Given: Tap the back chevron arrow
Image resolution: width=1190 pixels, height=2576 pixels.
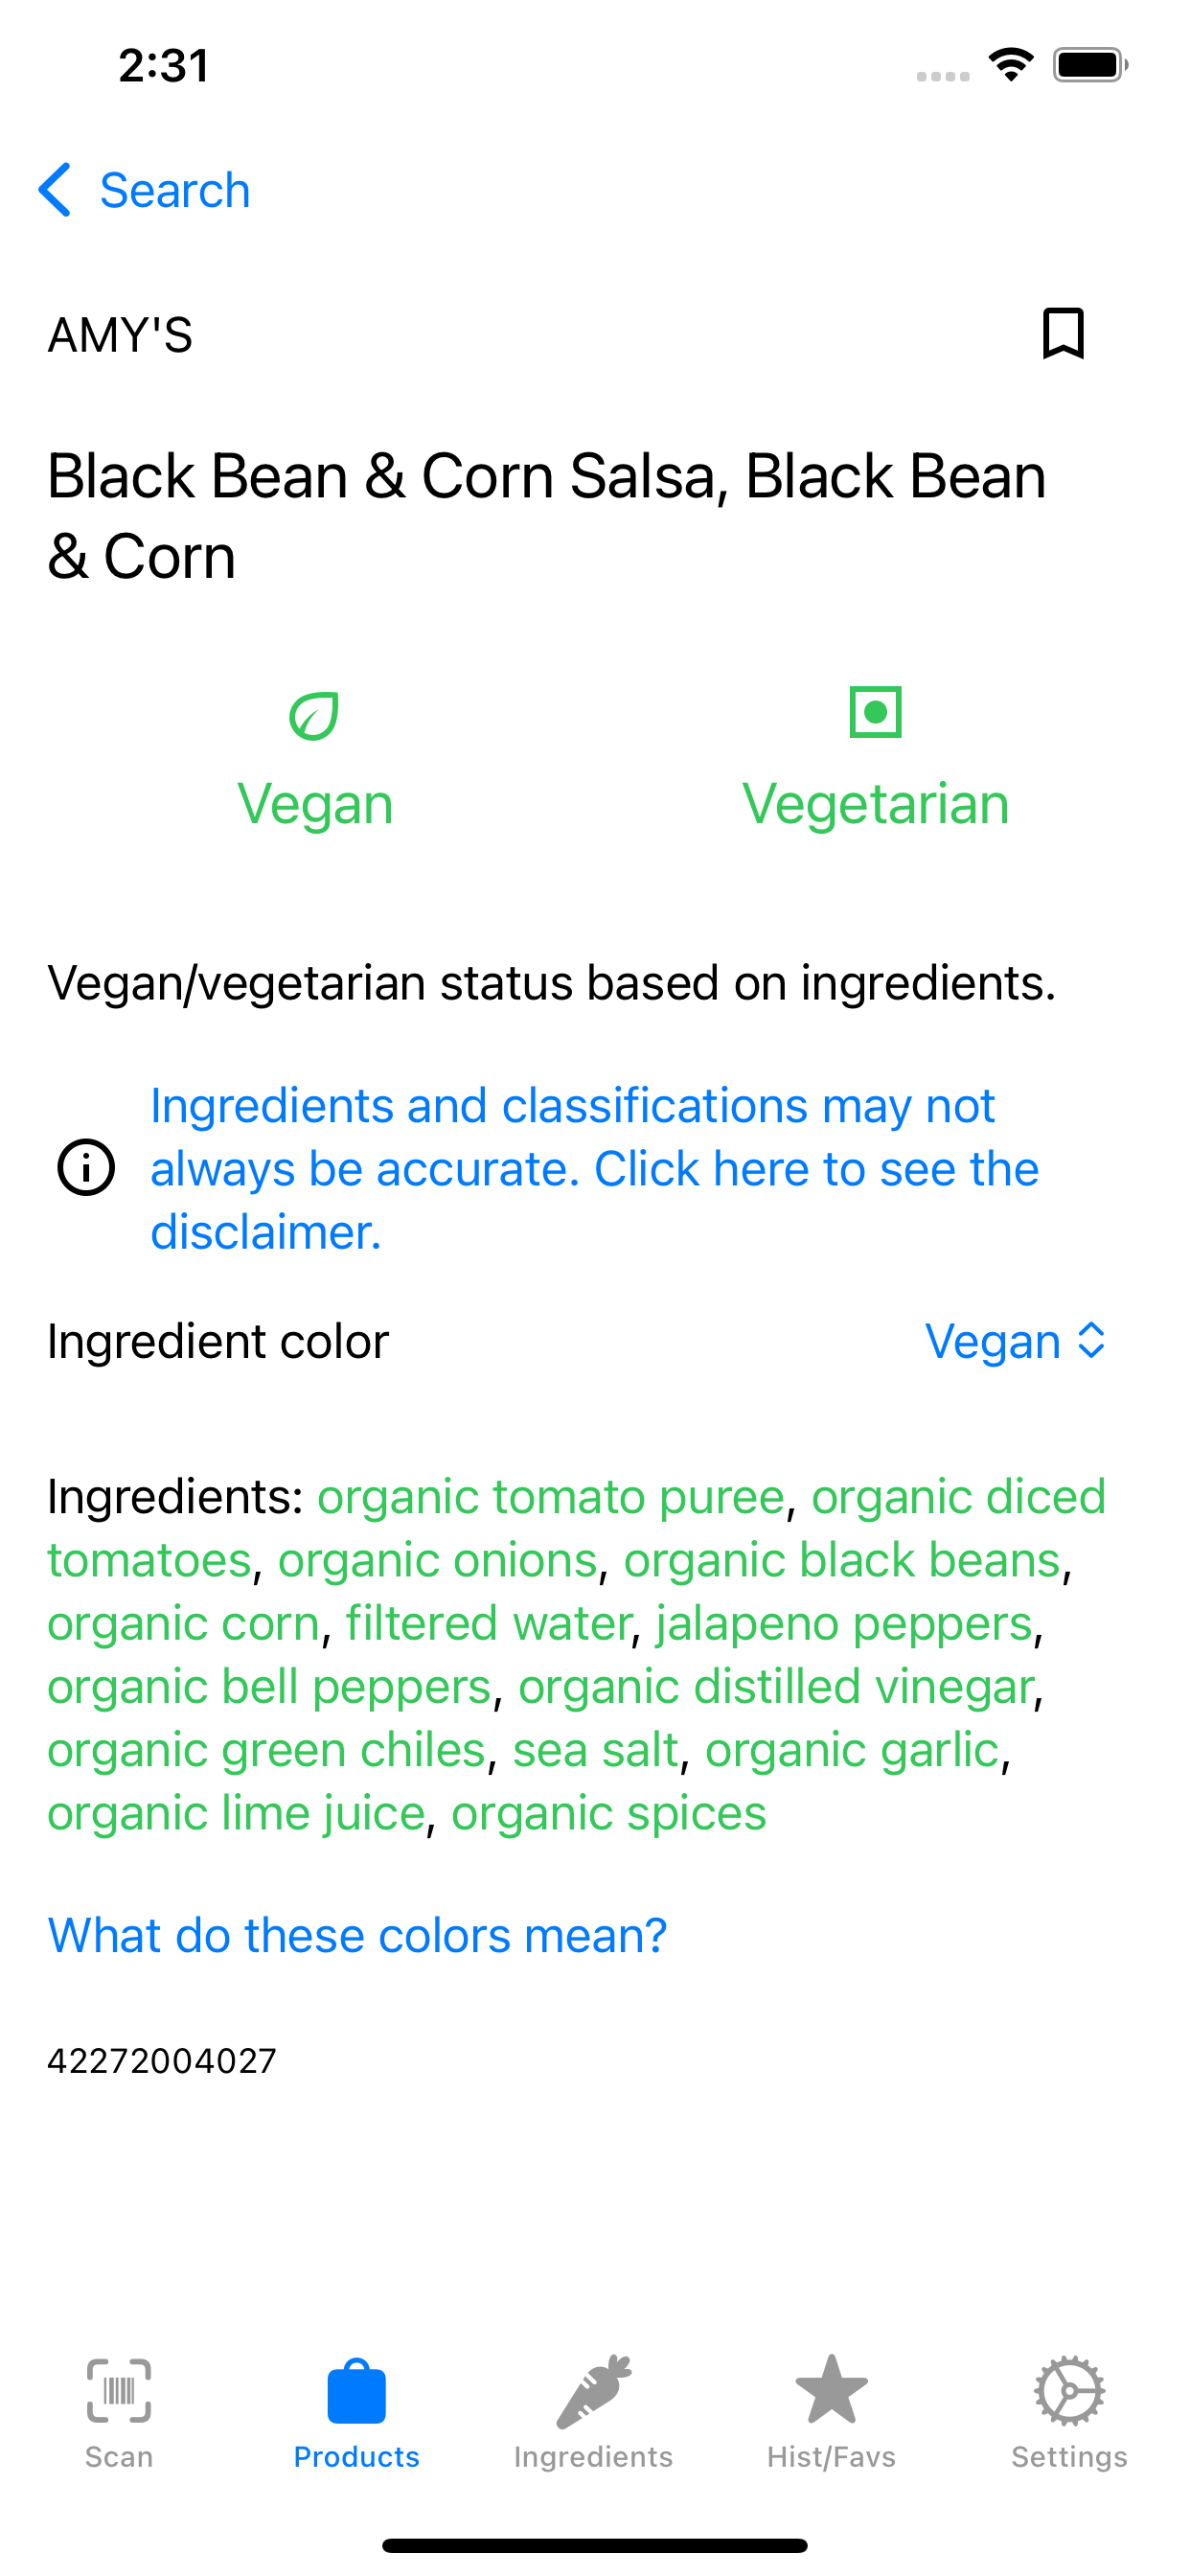Looking at the screenshot, I should 55,190.
